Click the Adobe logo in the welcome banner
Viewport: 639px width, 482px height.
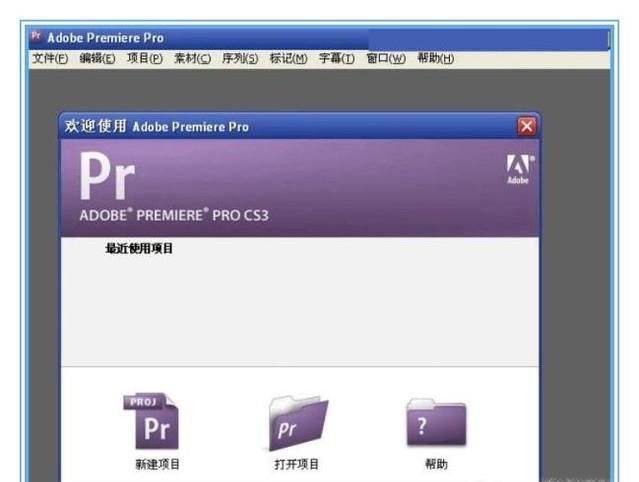coord(520,169)
